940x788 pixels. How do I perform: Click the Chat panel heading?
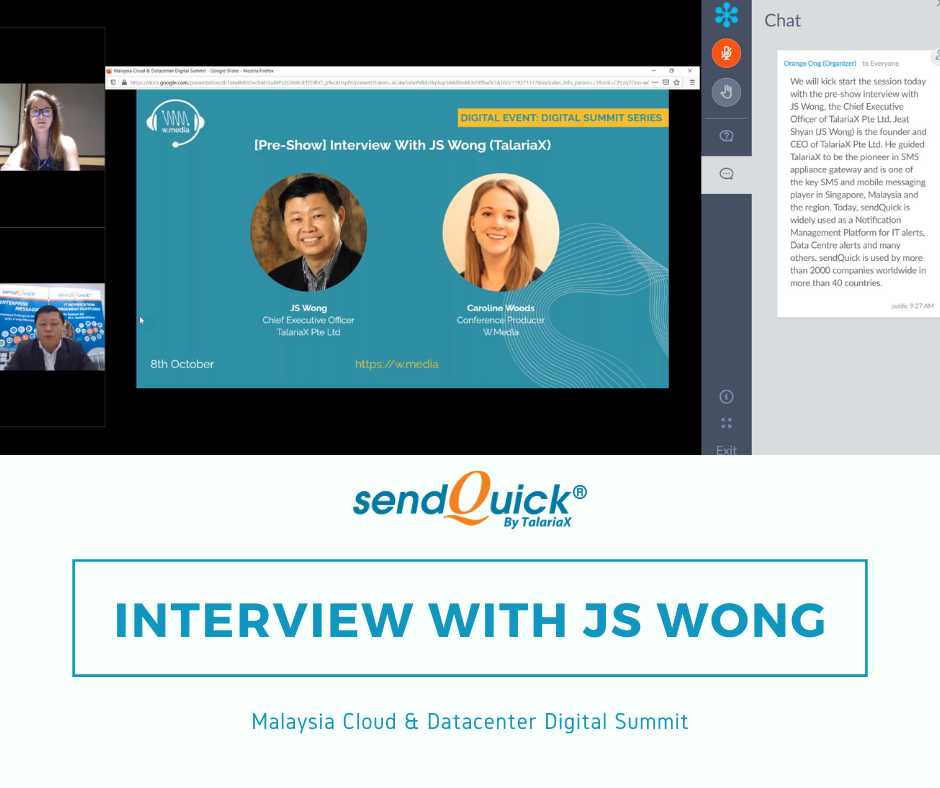782,21
